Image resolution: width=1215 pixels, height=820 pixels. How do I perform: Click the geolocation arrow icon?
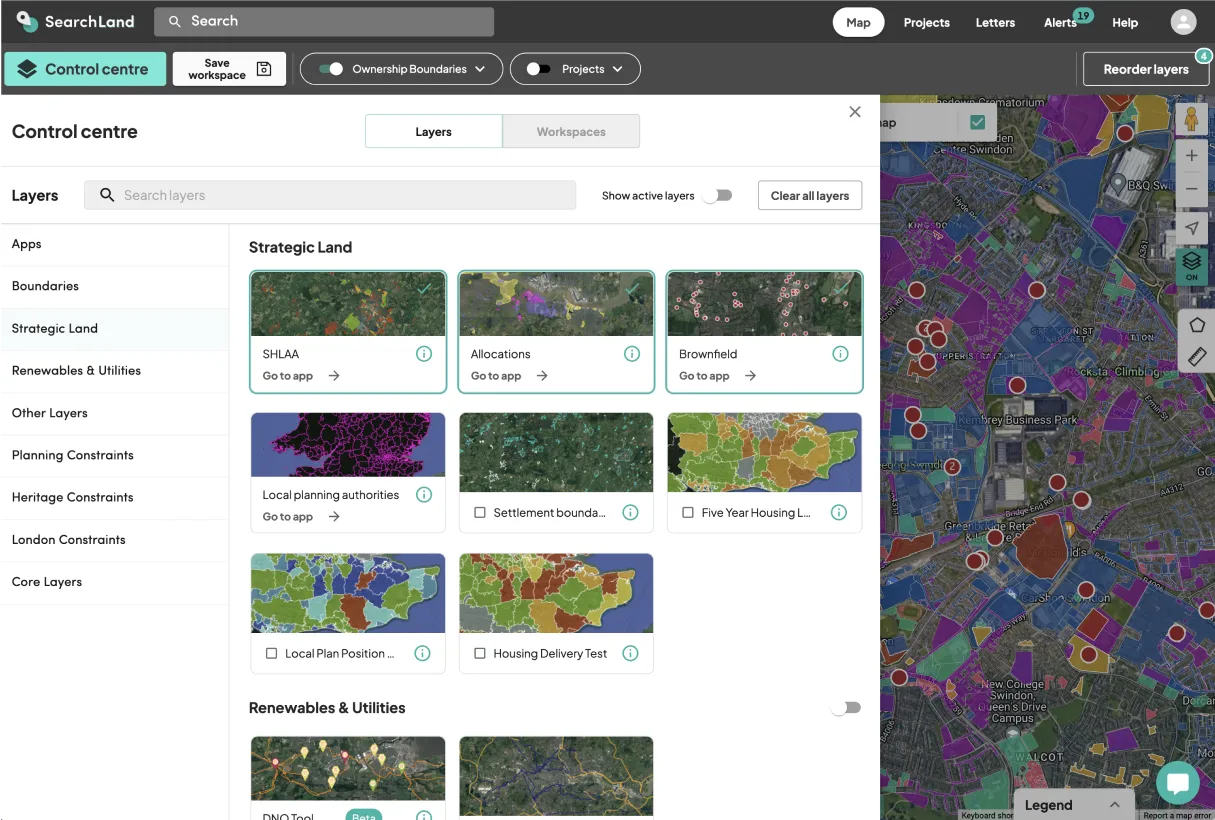[1191, 227]
